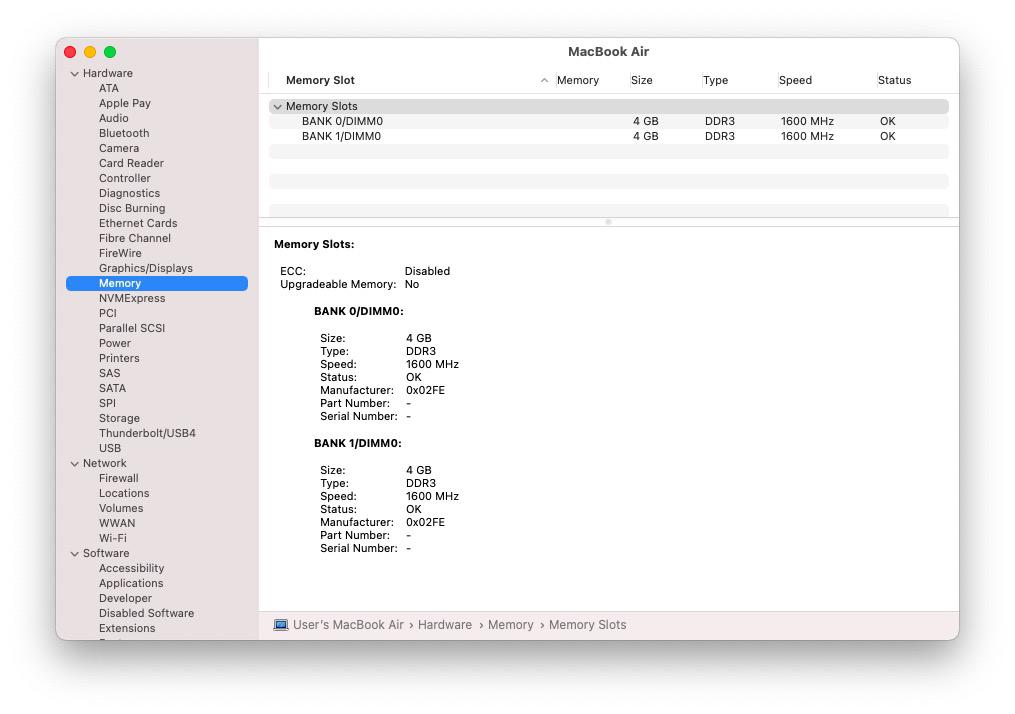The height and width of the screenshot is (714, 1015).
Task: Click the Memory Slot sort arrow
Action: click(544, 80)
